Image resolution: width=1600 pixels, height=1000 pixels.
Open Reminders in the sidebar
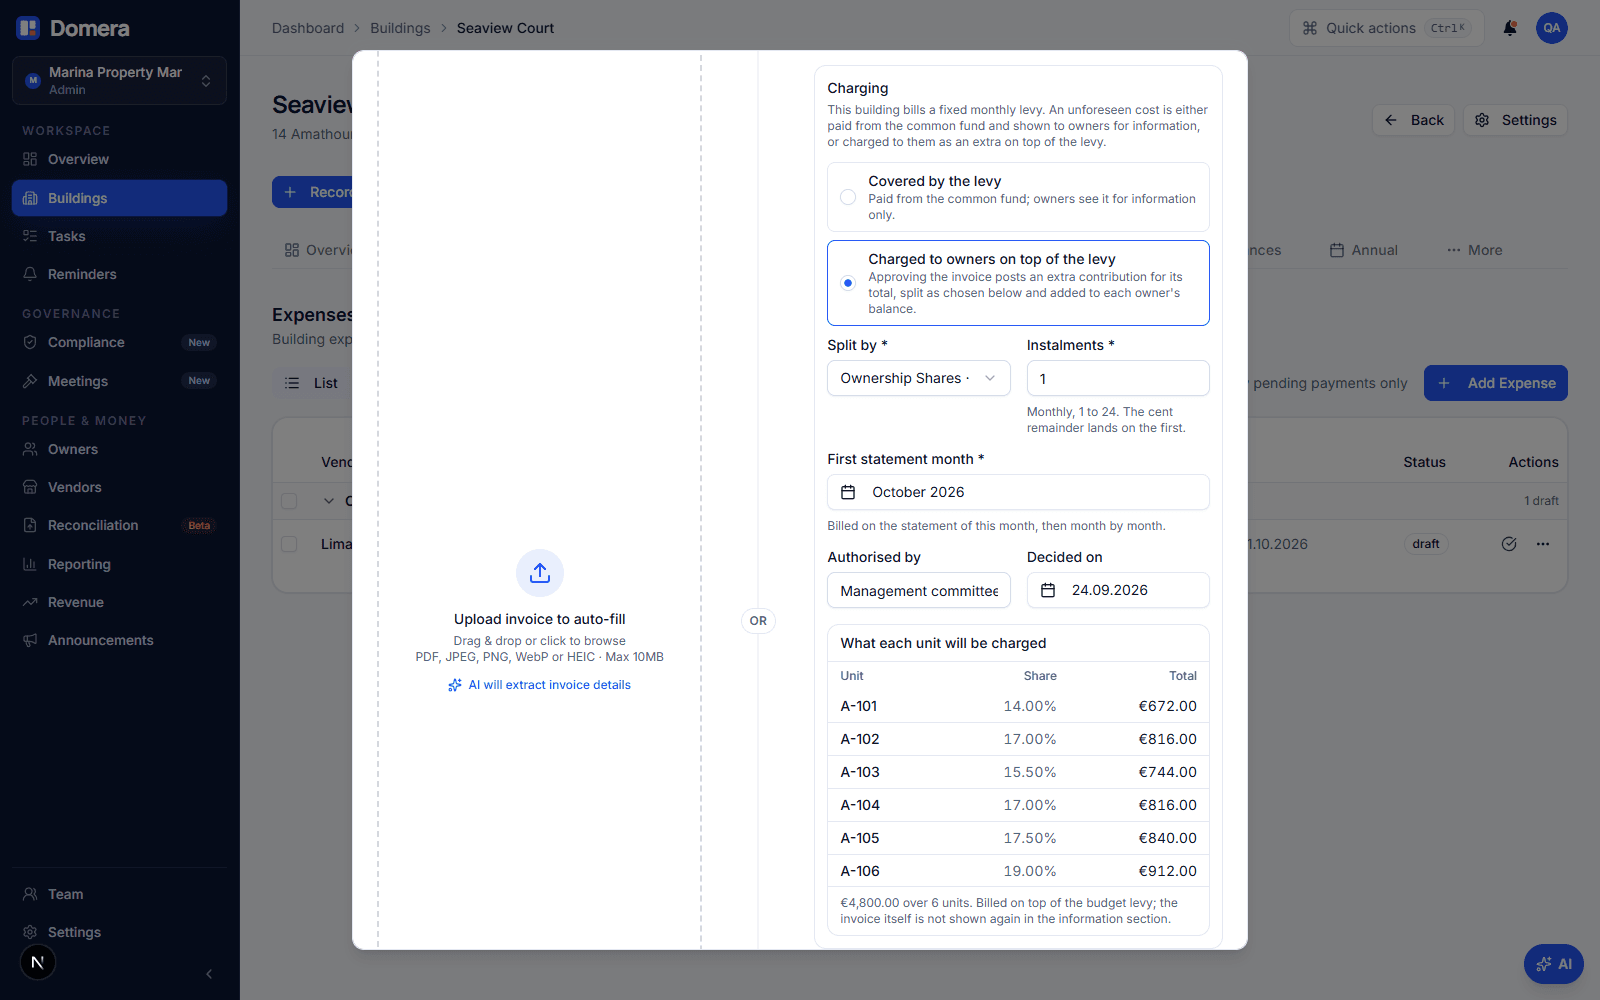coord(120,274)
